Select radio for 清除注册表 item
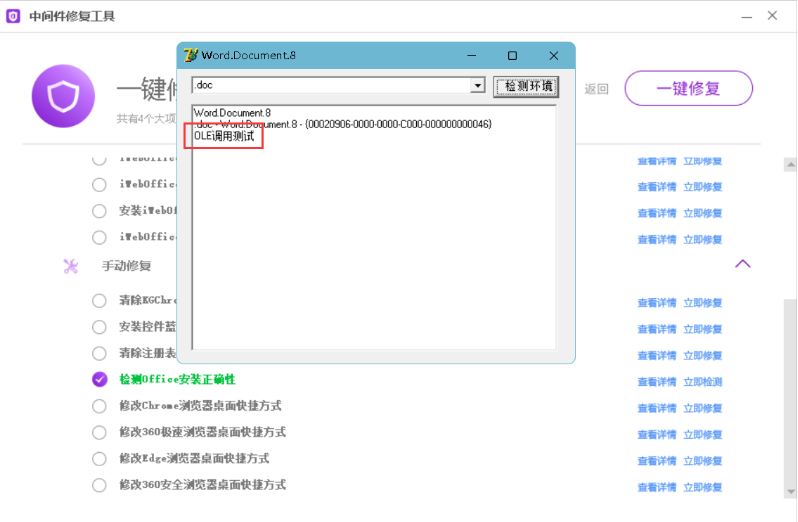The height and width of the screenshot is (522, 798). [x=99, y=354]
